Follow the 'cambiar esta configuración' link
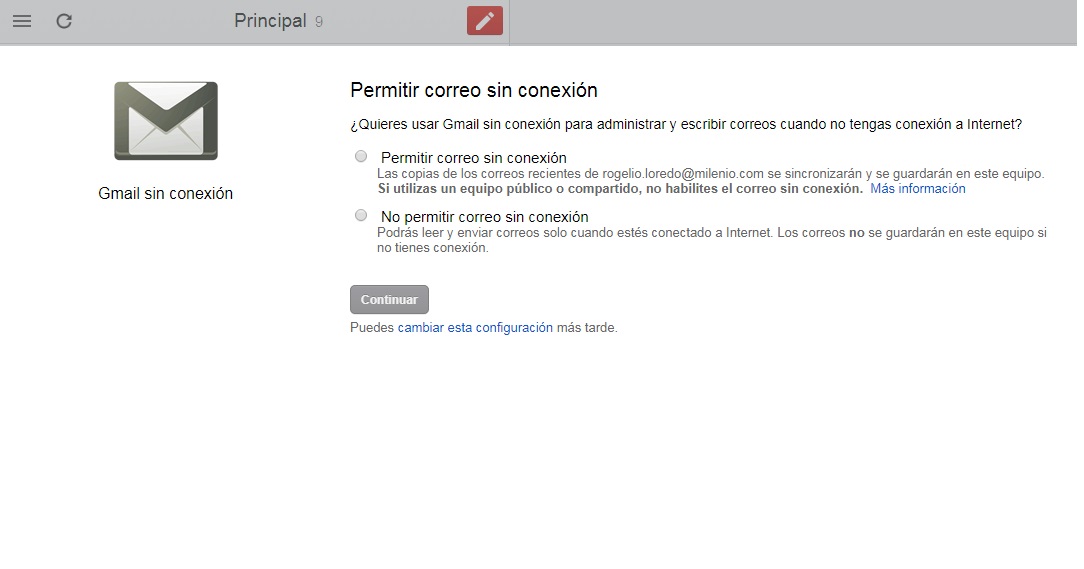This screenshot has height=569, width=1084. tap(475, 327)
